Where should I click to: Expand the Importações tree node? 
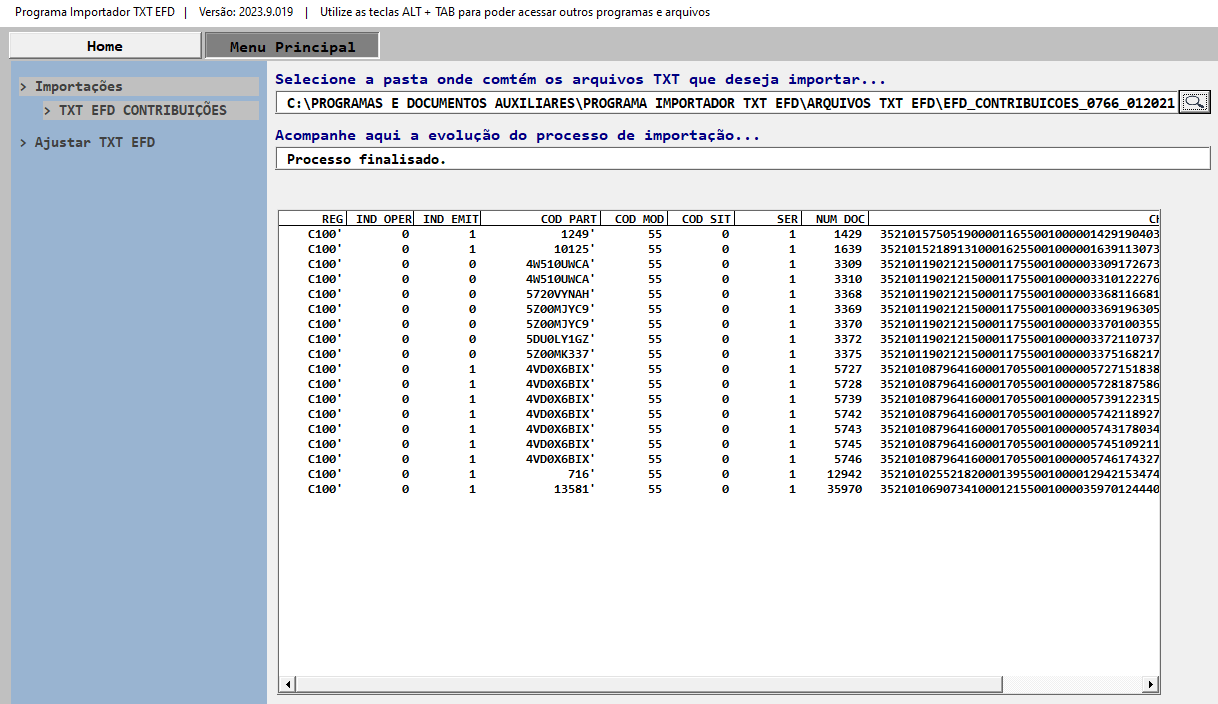[138, 86]
